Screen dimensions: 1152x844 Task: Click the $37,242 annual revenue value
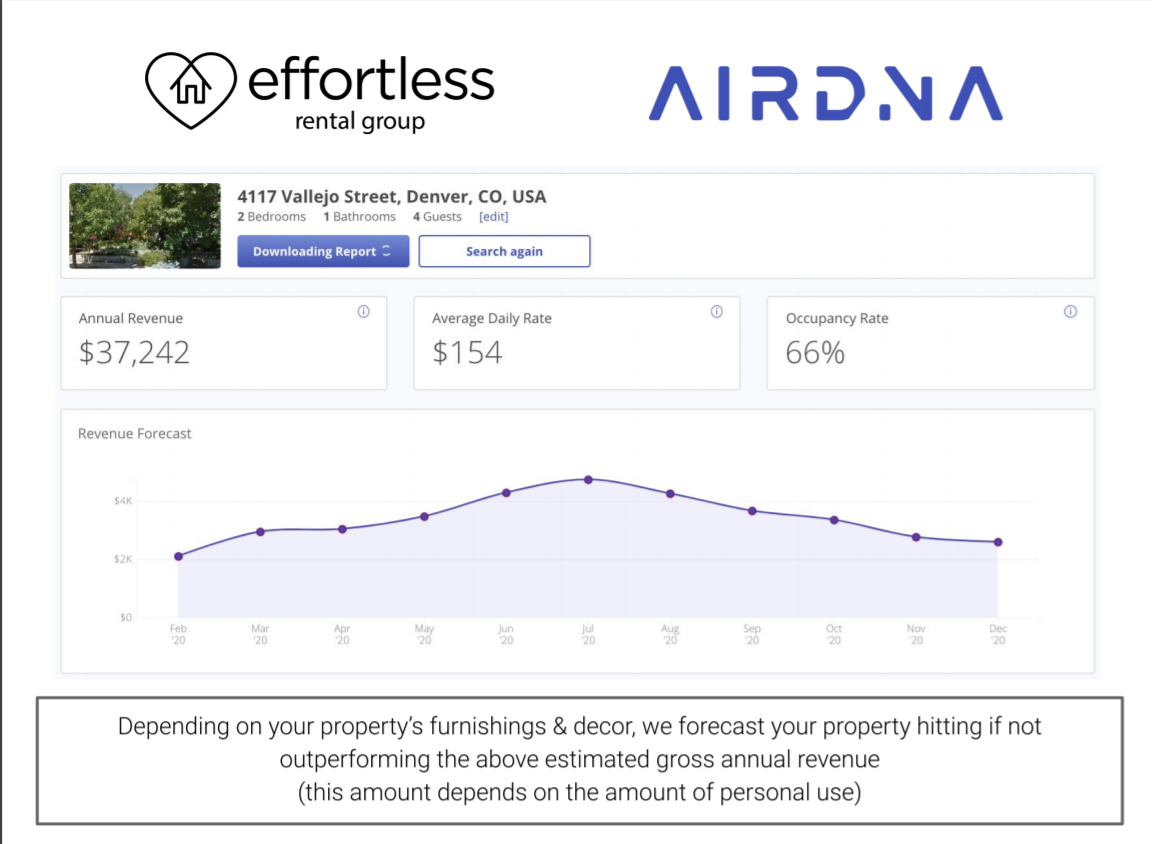134,353
